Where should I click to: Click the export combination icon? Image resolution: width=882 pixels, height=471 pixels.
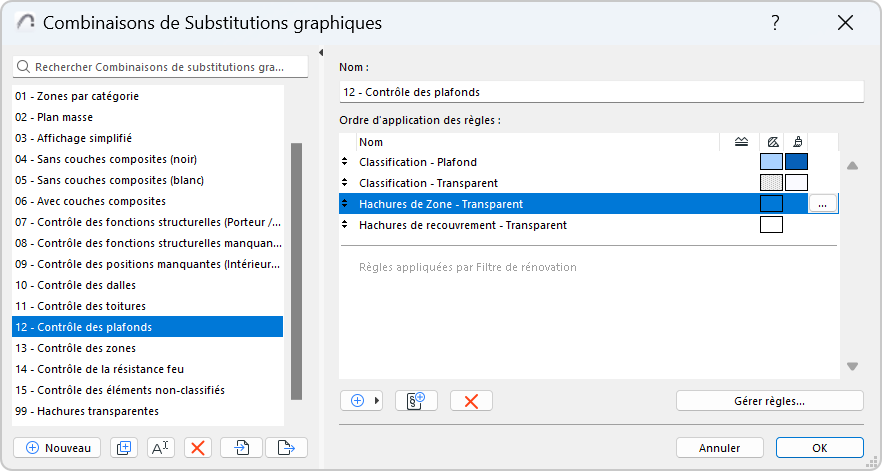click(286, 448)
